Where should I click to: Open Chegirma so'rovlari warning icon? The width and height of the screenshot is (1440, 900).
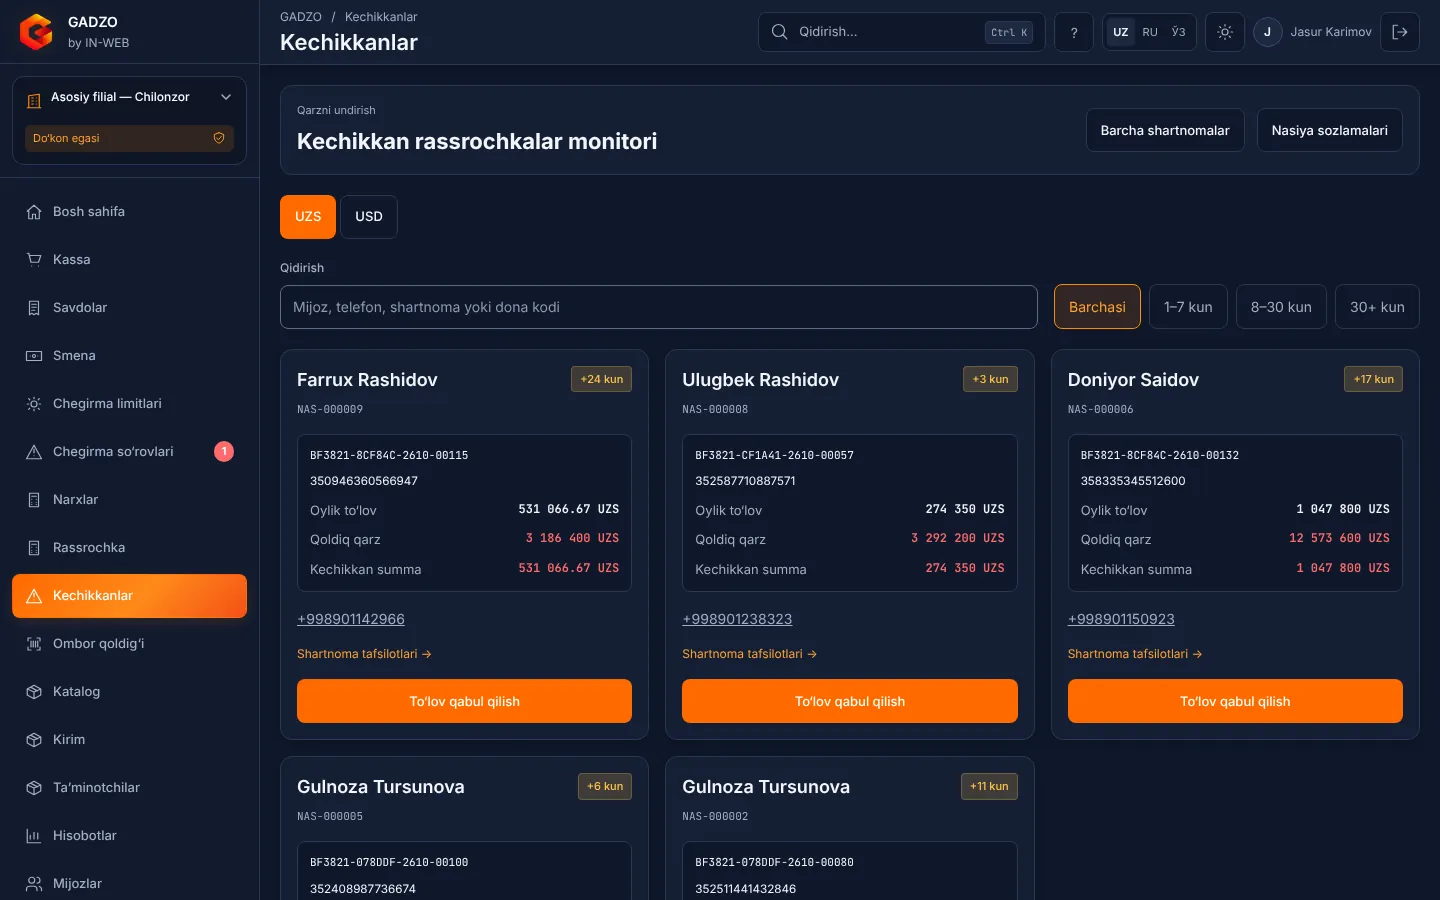click(34, 452)
